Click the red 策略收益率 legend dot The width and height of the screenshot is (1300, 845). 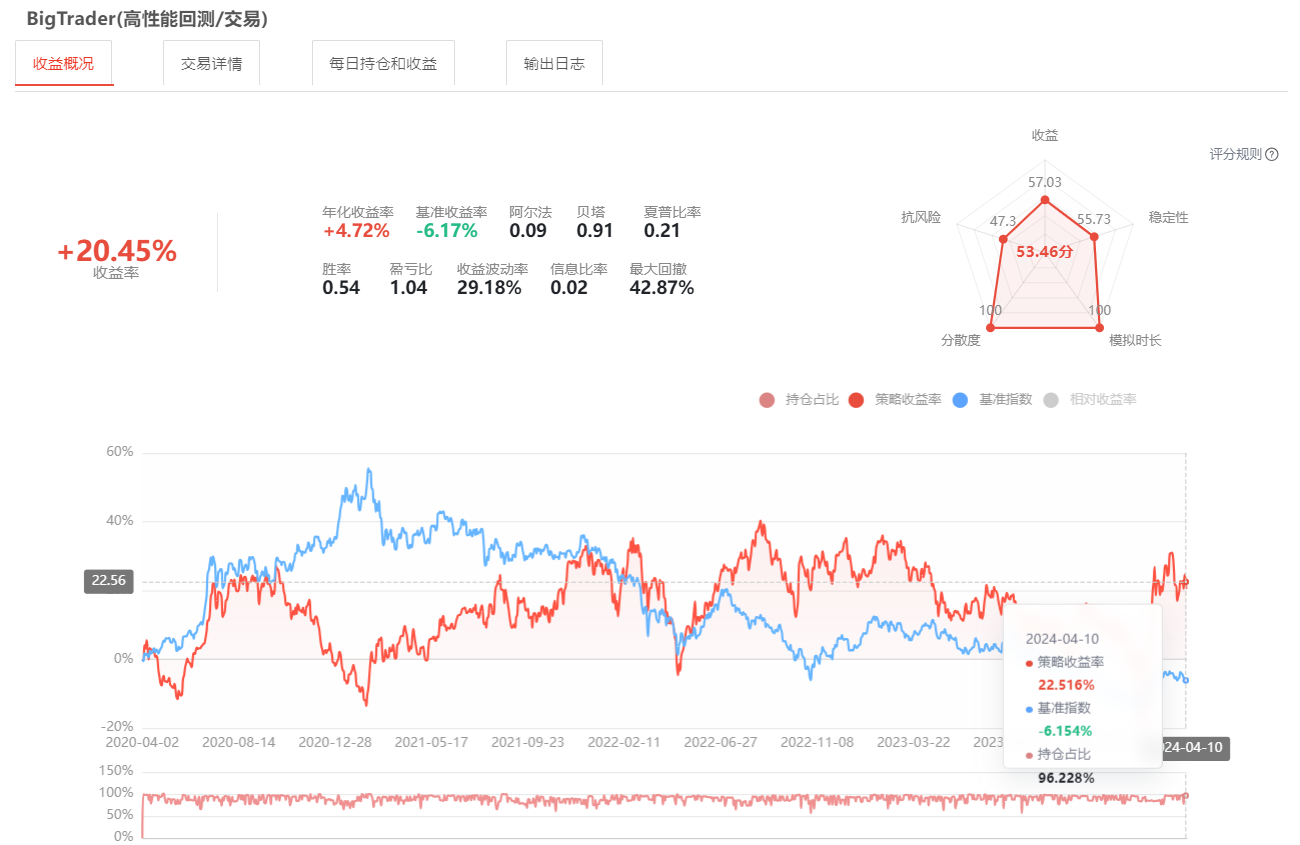pos(856,400)
